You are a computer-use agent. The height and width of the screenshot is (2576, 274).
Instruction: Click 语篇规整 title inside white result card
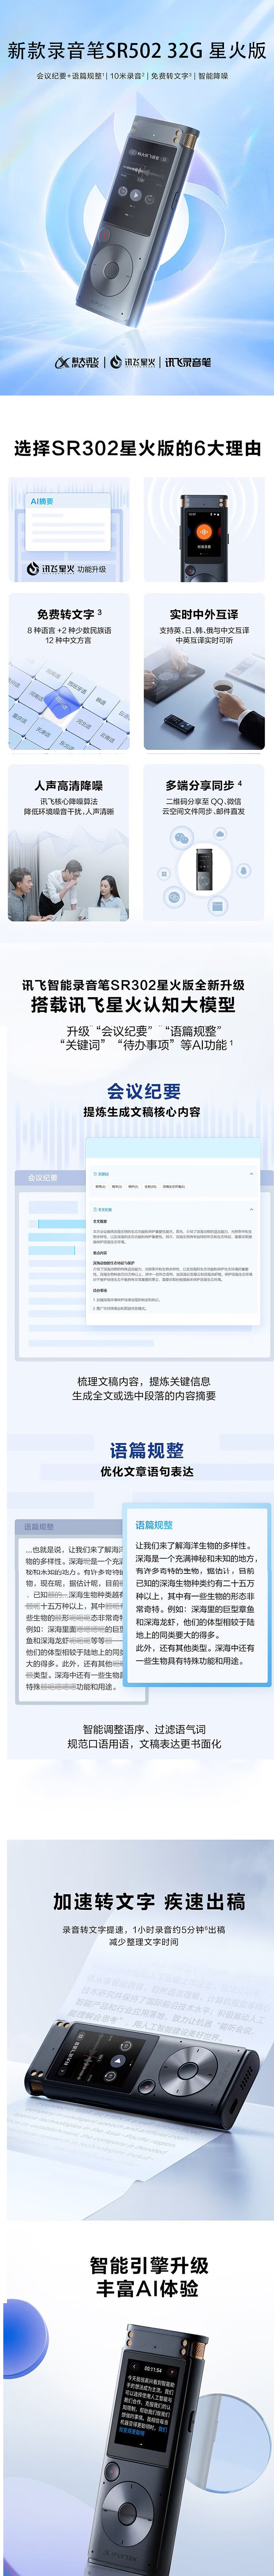click(x=154, y=1524)
